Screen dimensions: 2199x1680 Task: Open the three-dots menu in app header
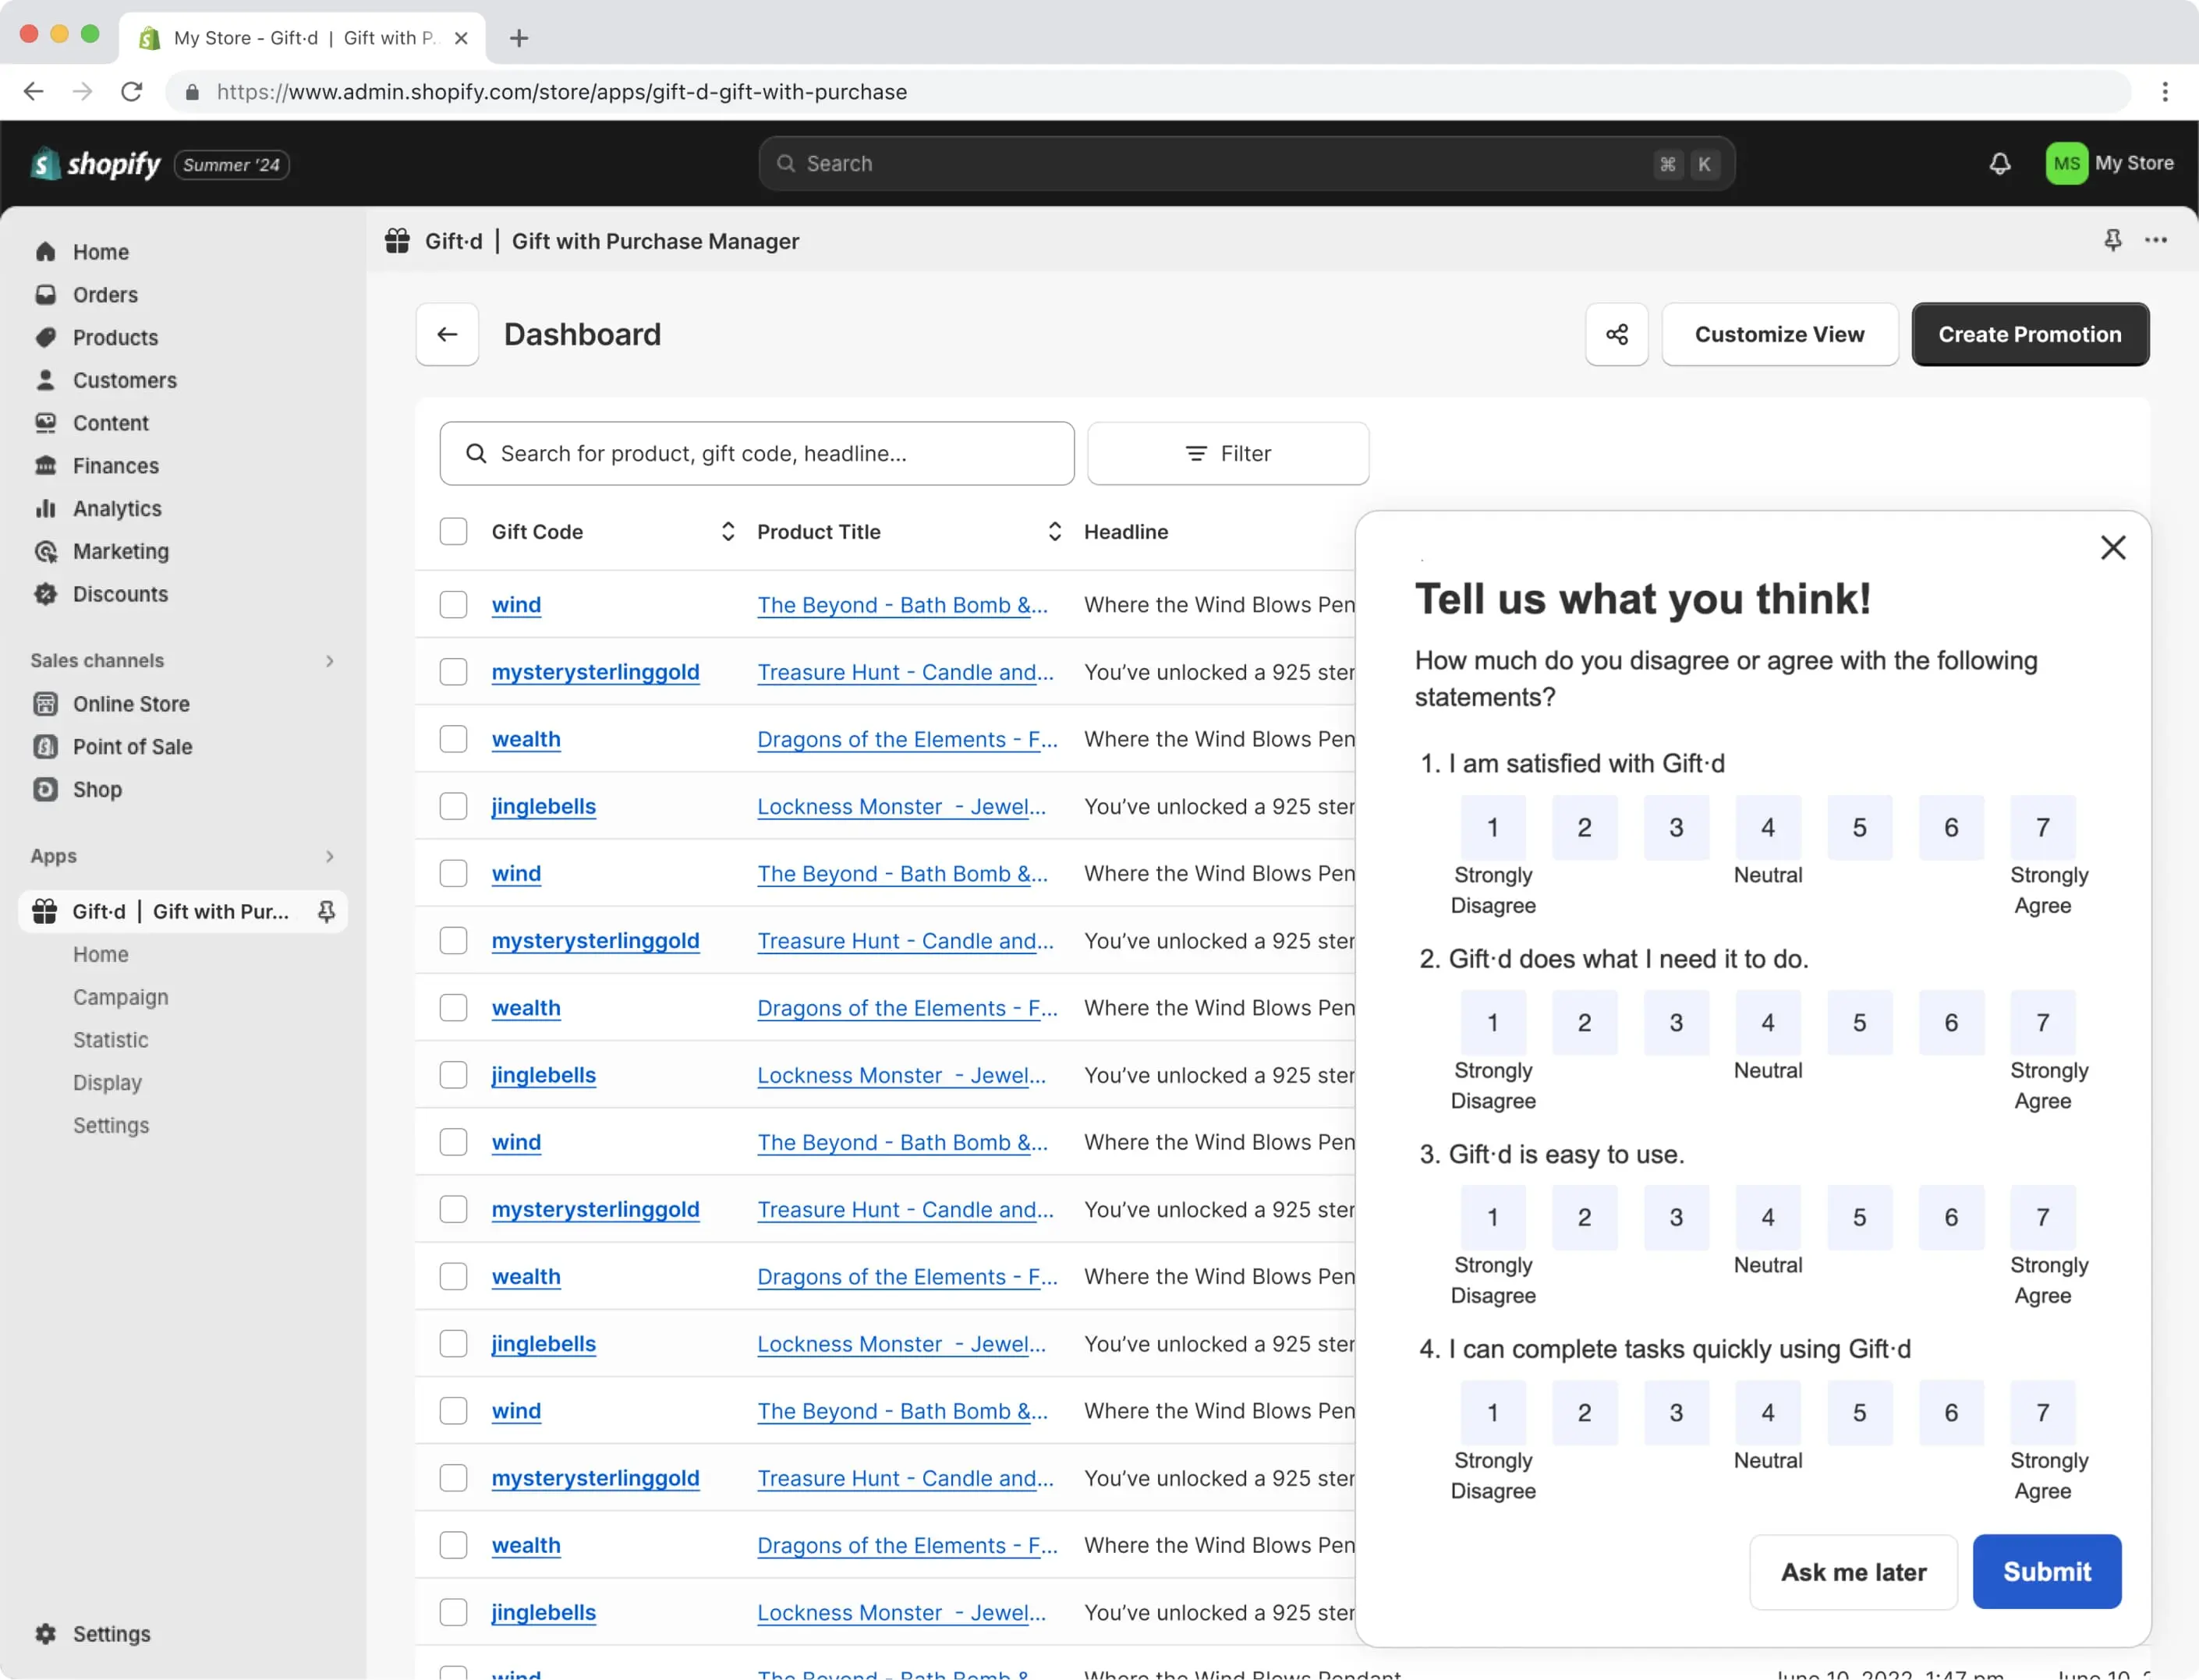(2156, 240)
